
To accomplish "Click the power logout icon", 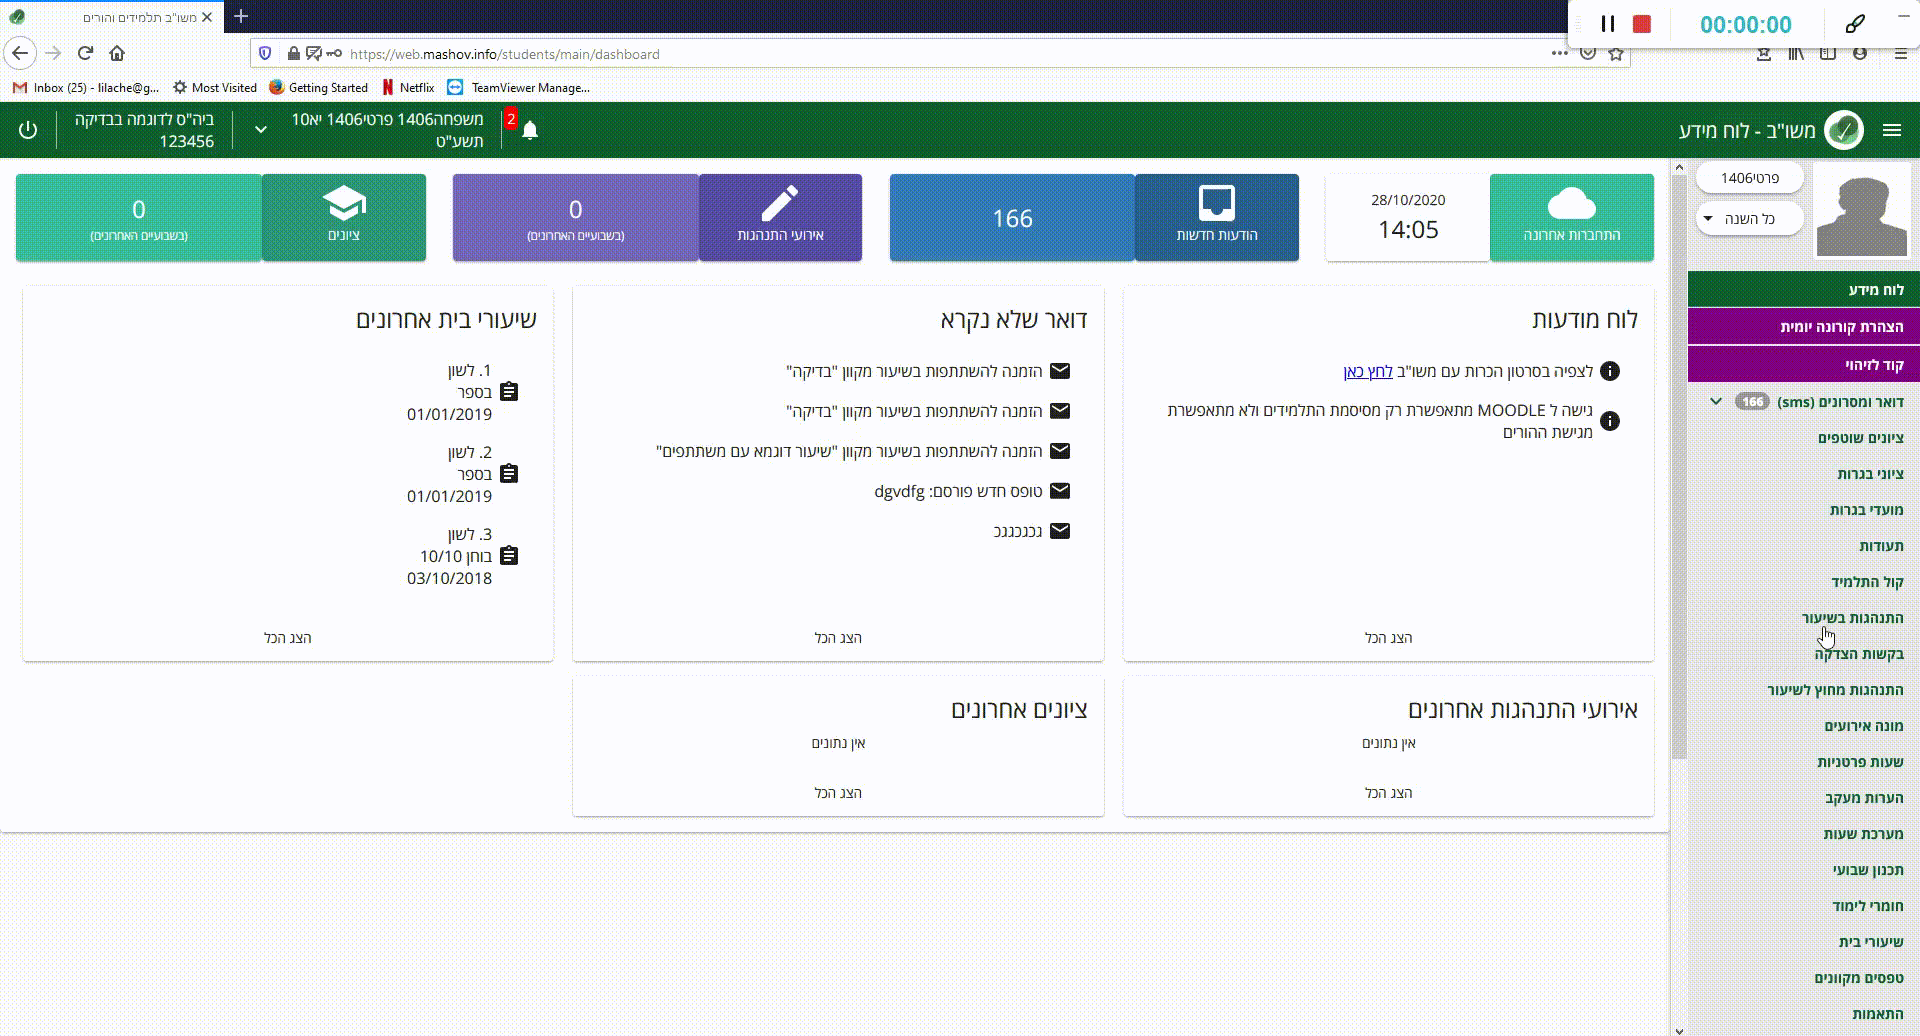I will 28,130.
